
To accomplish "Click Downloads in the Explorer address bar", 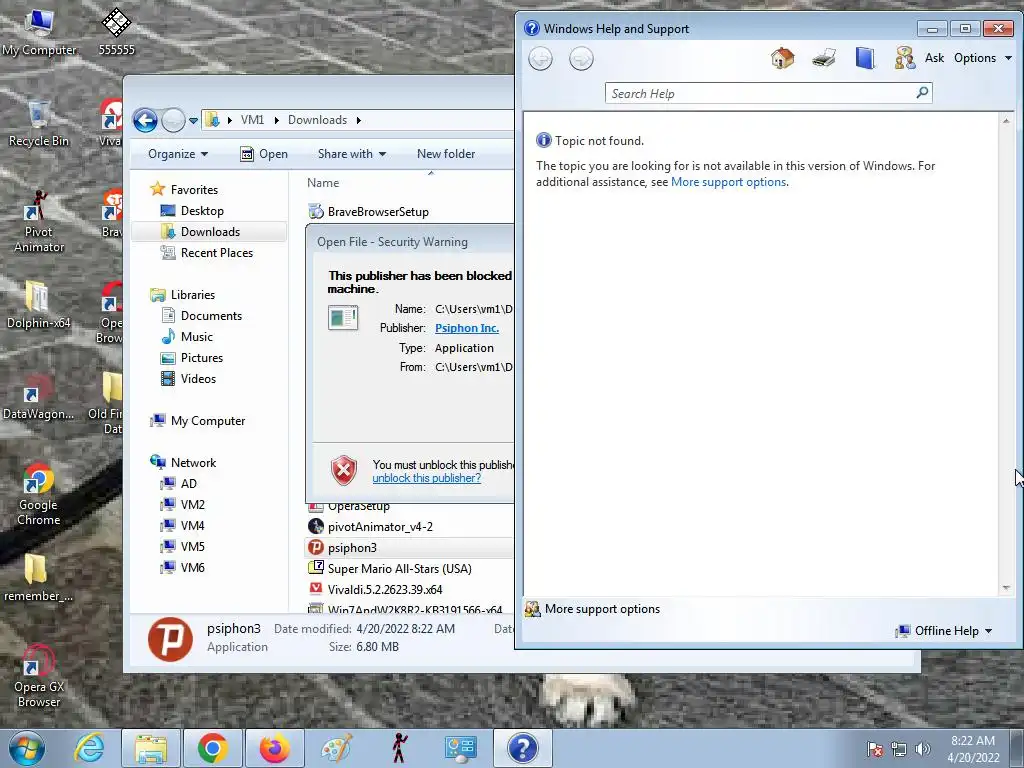I will click(317, 120).
